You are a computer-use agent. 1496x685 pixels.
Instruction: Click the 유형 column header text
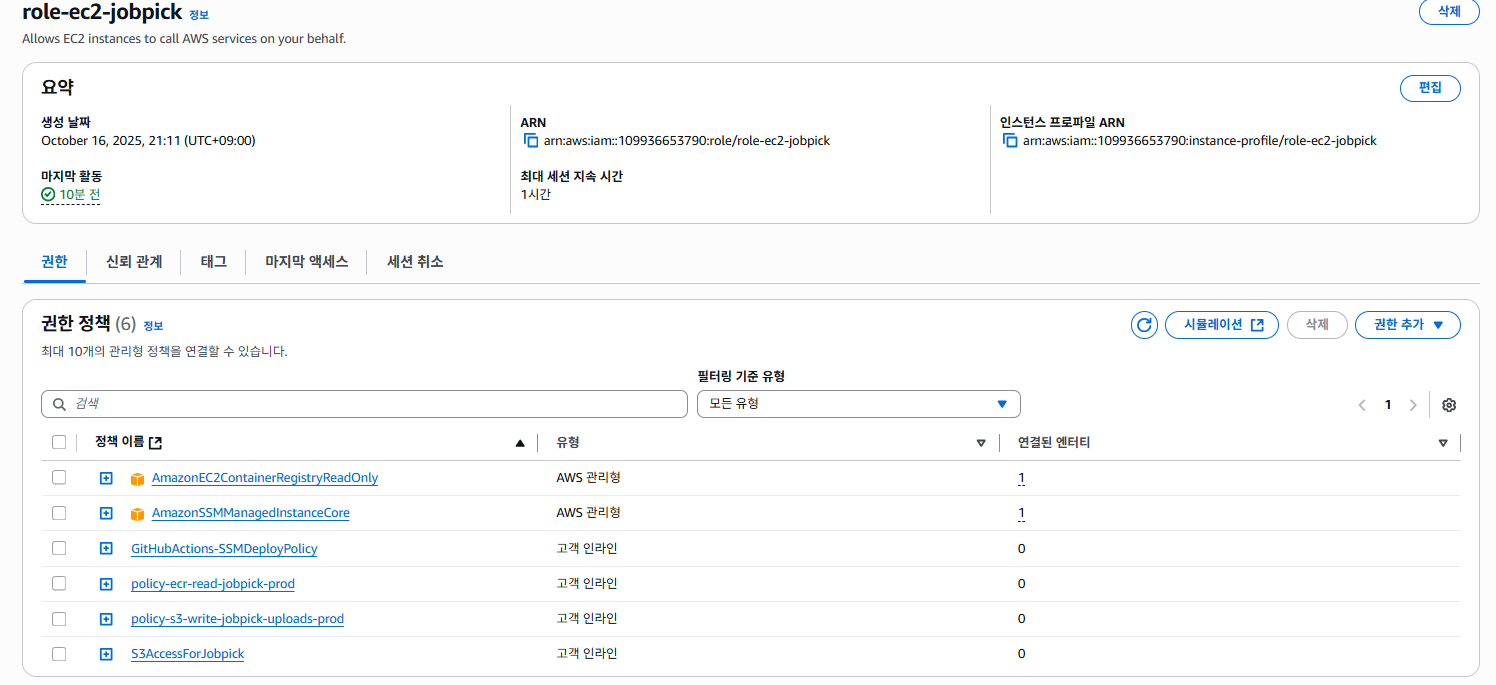pos(568,442)
